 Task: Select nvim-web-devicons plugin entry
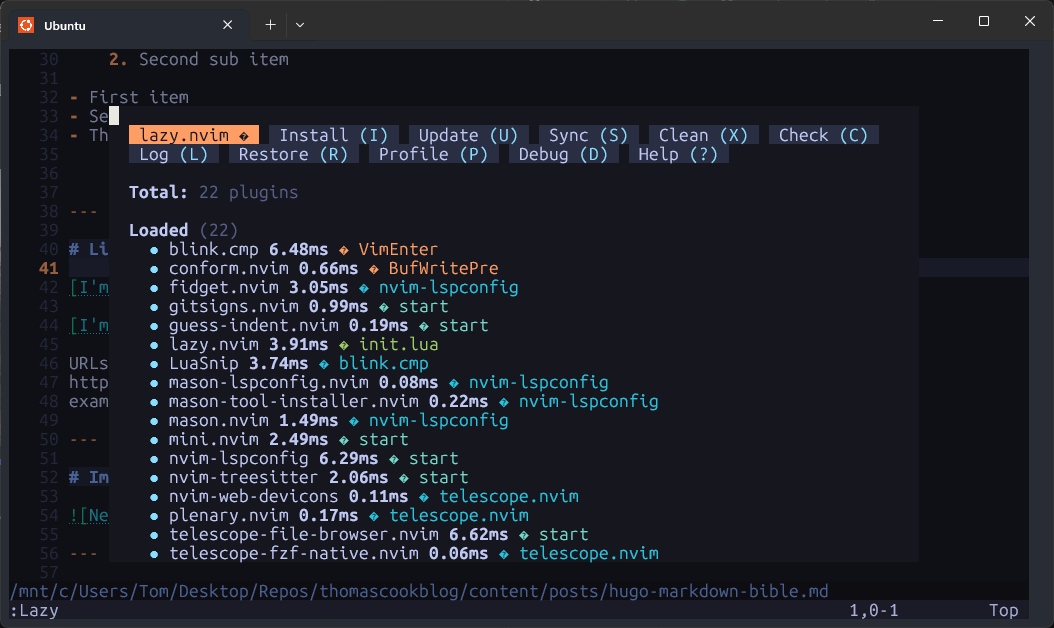click(x=253, y=496)
